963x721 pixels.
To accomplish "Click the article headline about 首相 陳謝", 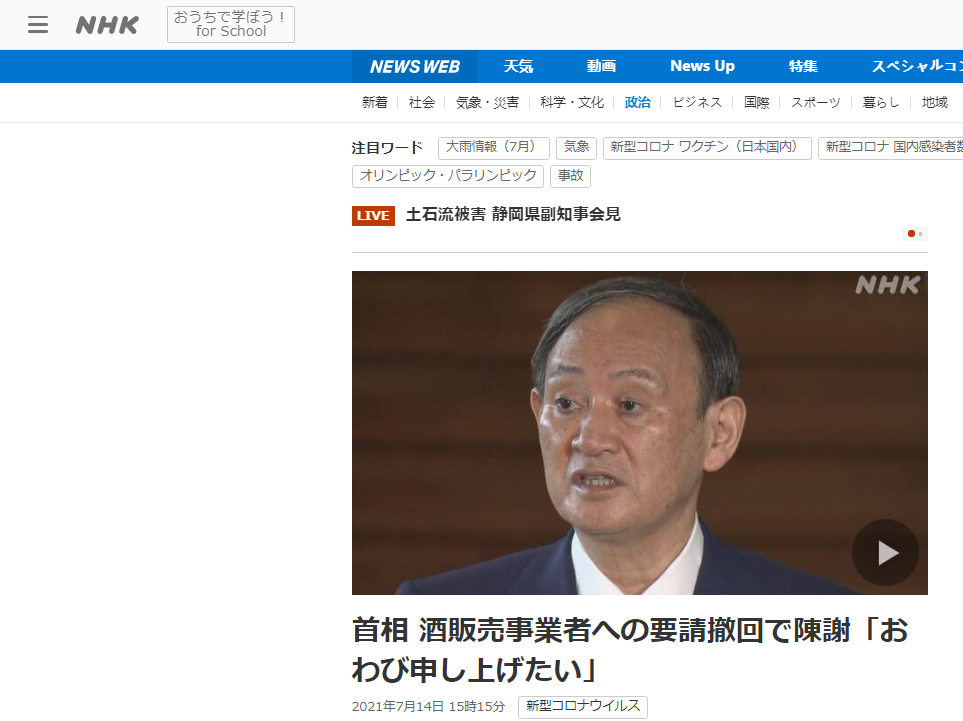I will [x=630, y=650].
